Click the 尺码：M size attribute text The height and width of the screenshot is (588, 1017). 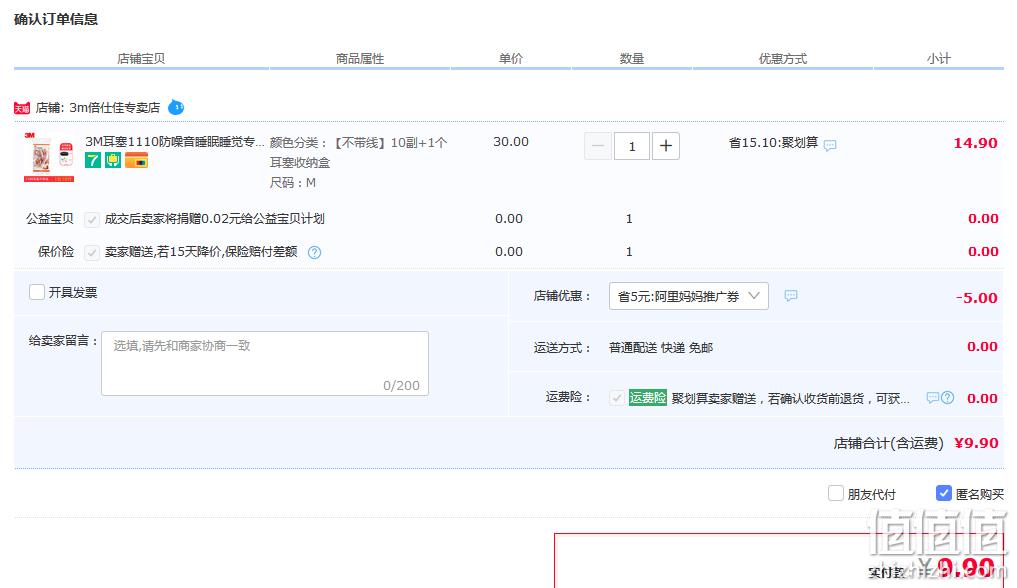coord(293,183)
